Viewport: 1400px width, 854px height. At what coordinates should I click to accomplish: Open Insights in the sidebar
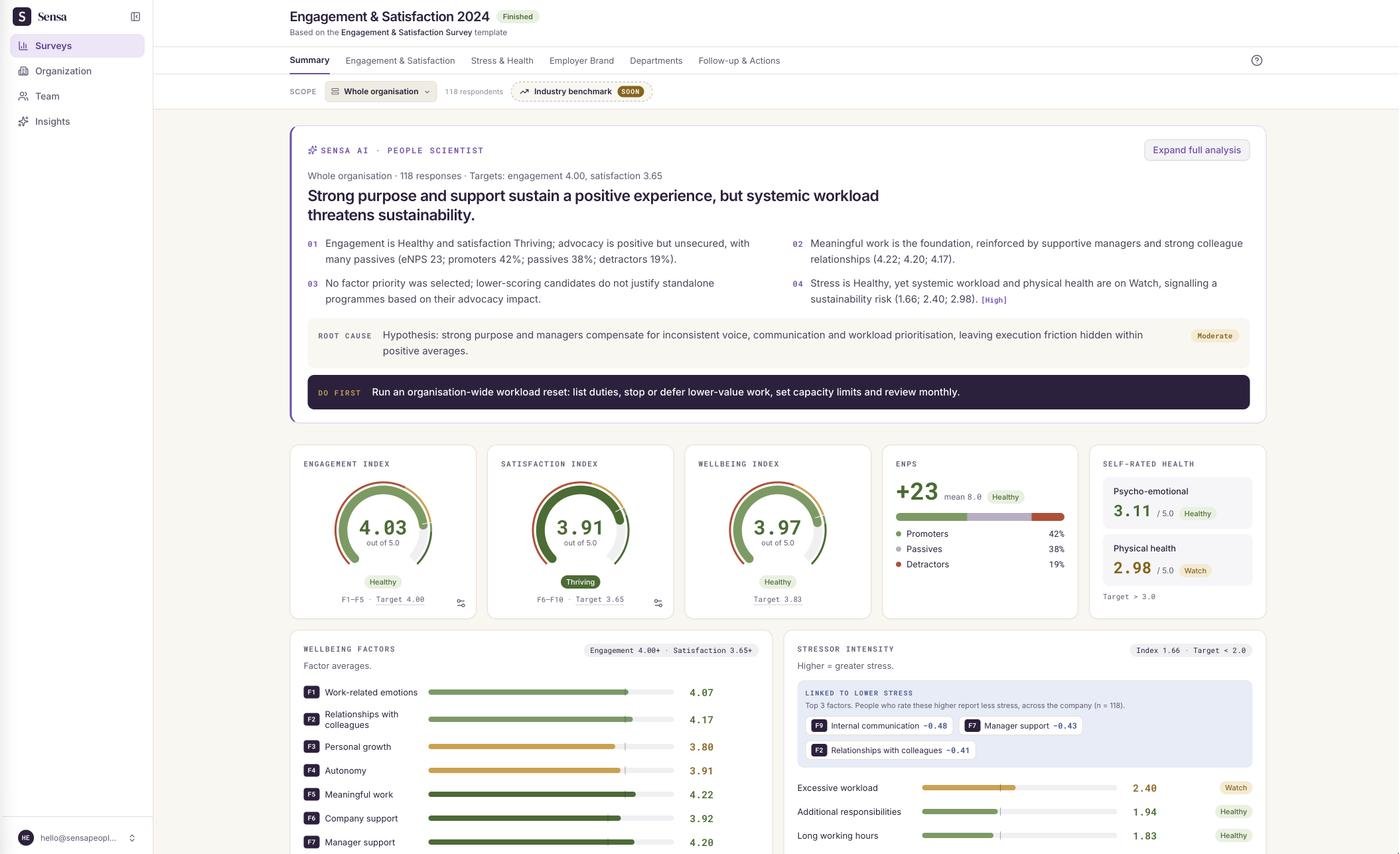click(77, 121)
